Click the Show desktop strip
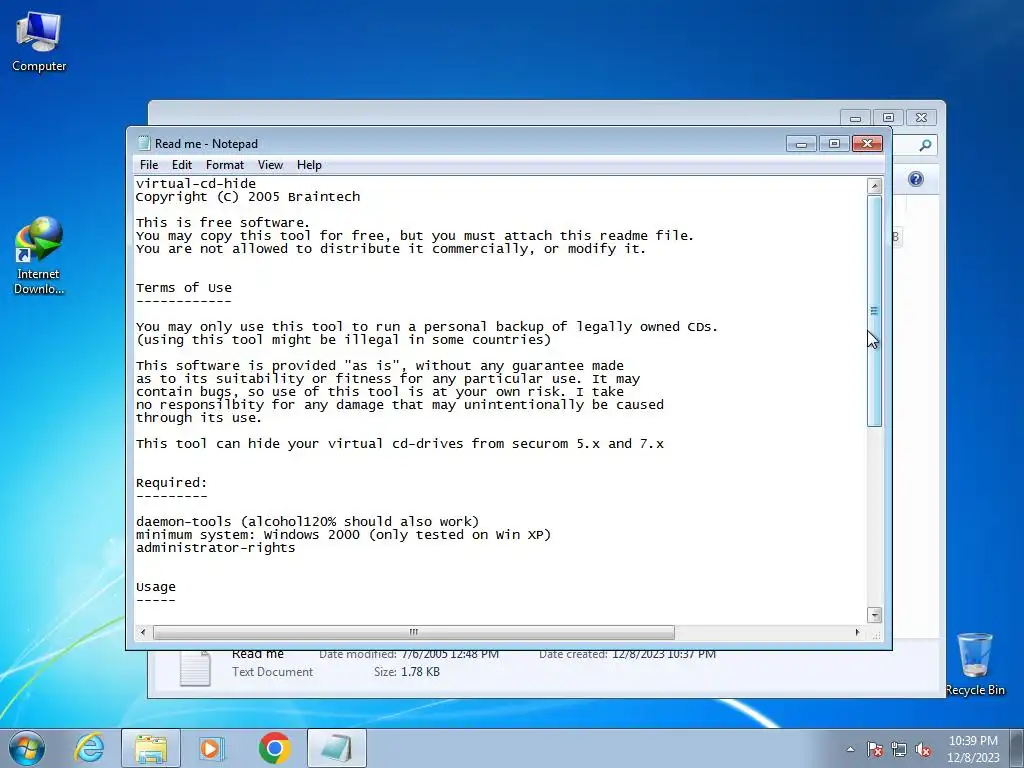The height and width of the screenshot is (768, 1024). pos(1017,748)
